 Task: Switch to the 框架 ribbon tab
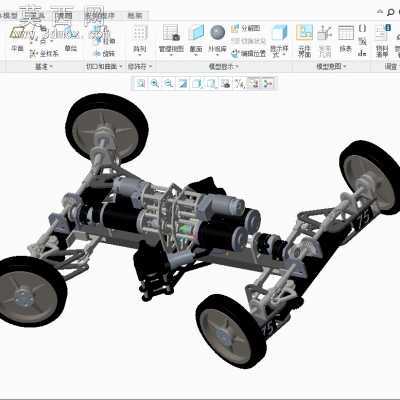[x=135, y=16]
